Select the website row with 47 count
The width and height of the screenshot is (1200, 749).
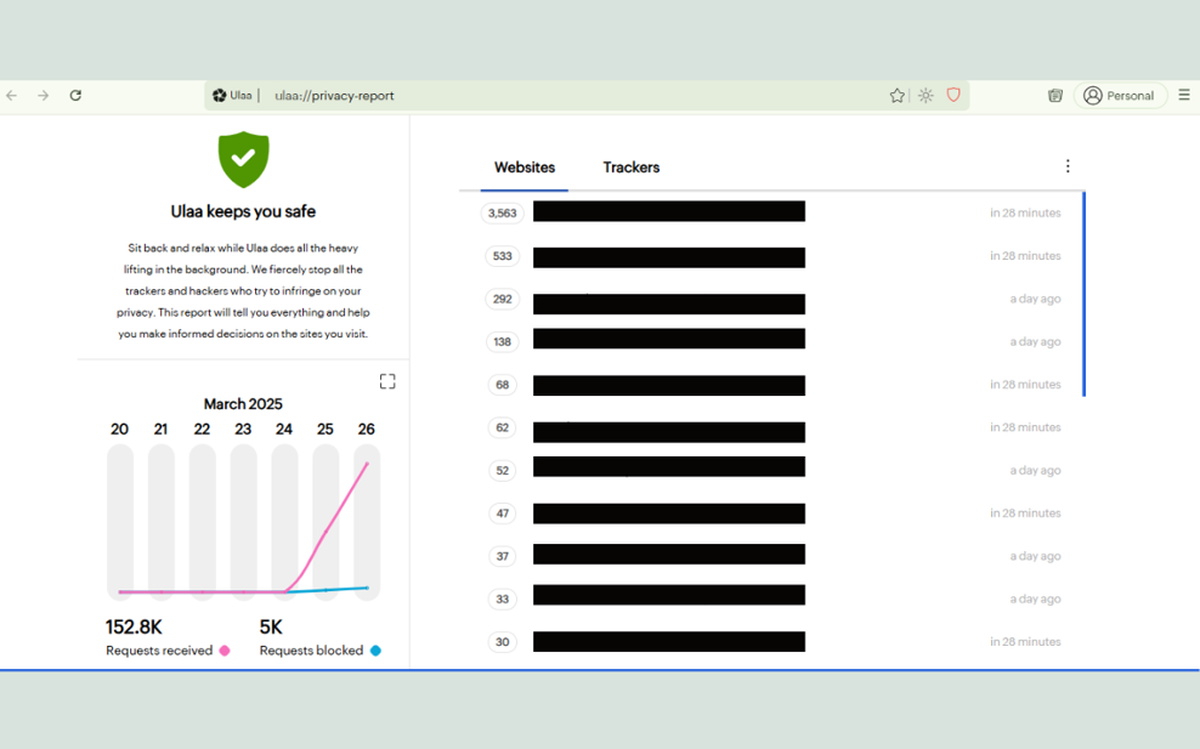(771, 514)
